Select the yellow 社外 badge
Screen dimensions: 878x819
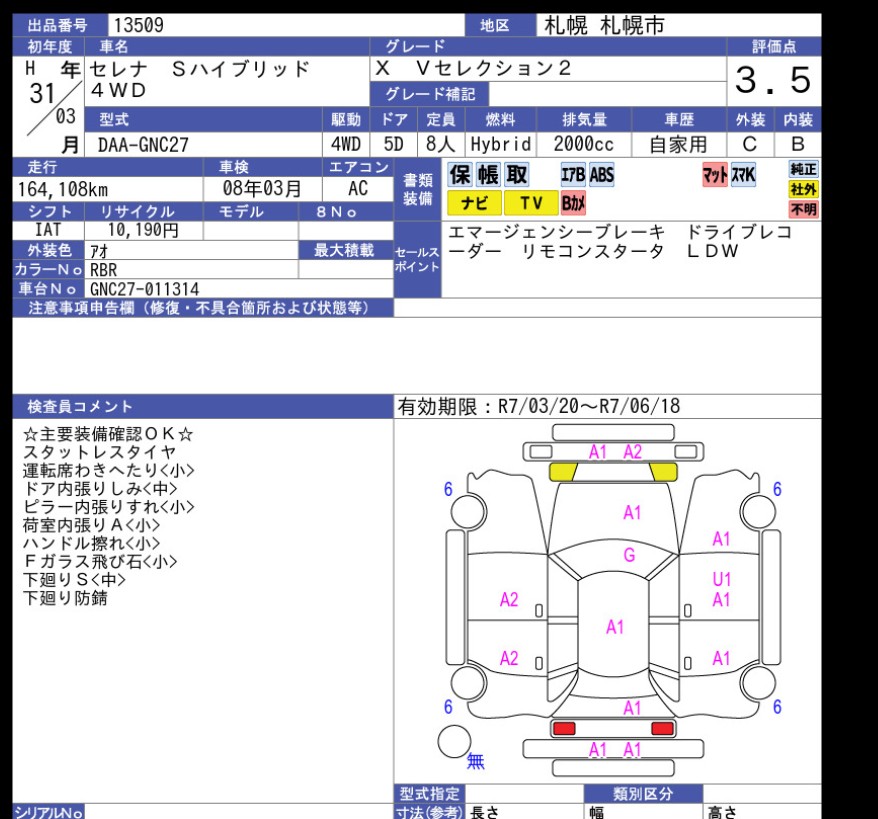[804, 189]
